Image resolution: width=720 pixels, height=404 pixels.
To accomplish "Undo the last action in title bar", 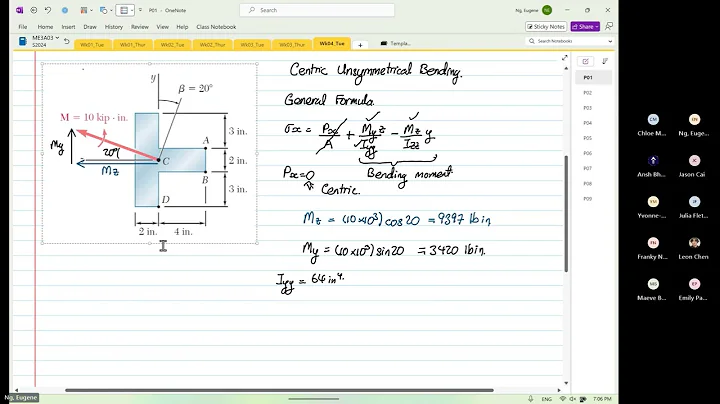I will (48, 10).
